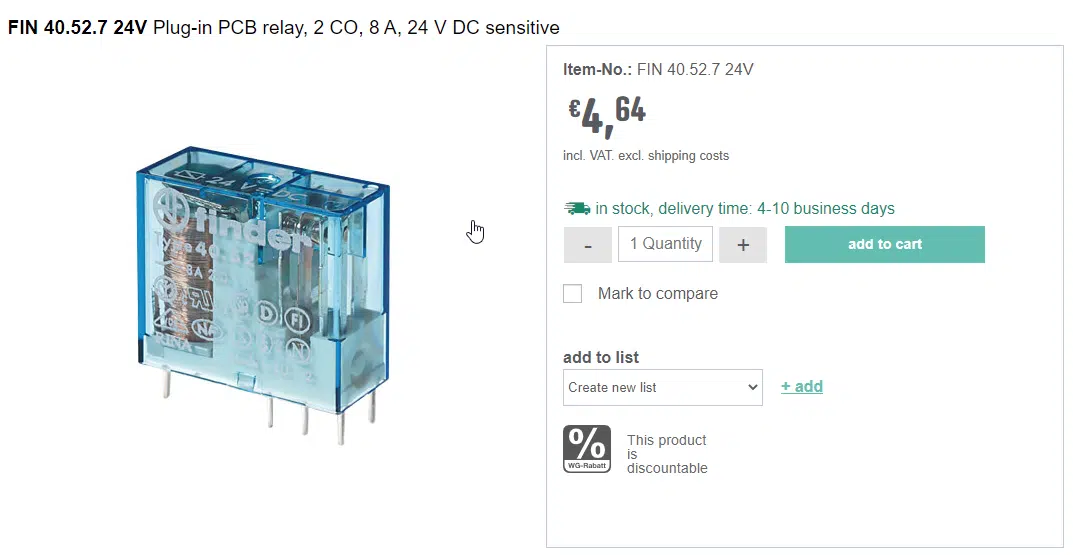Click the "+ add" list link
Image resolution: width=1073 pixels, height=555 pixels.
click(x=801, y=387)
